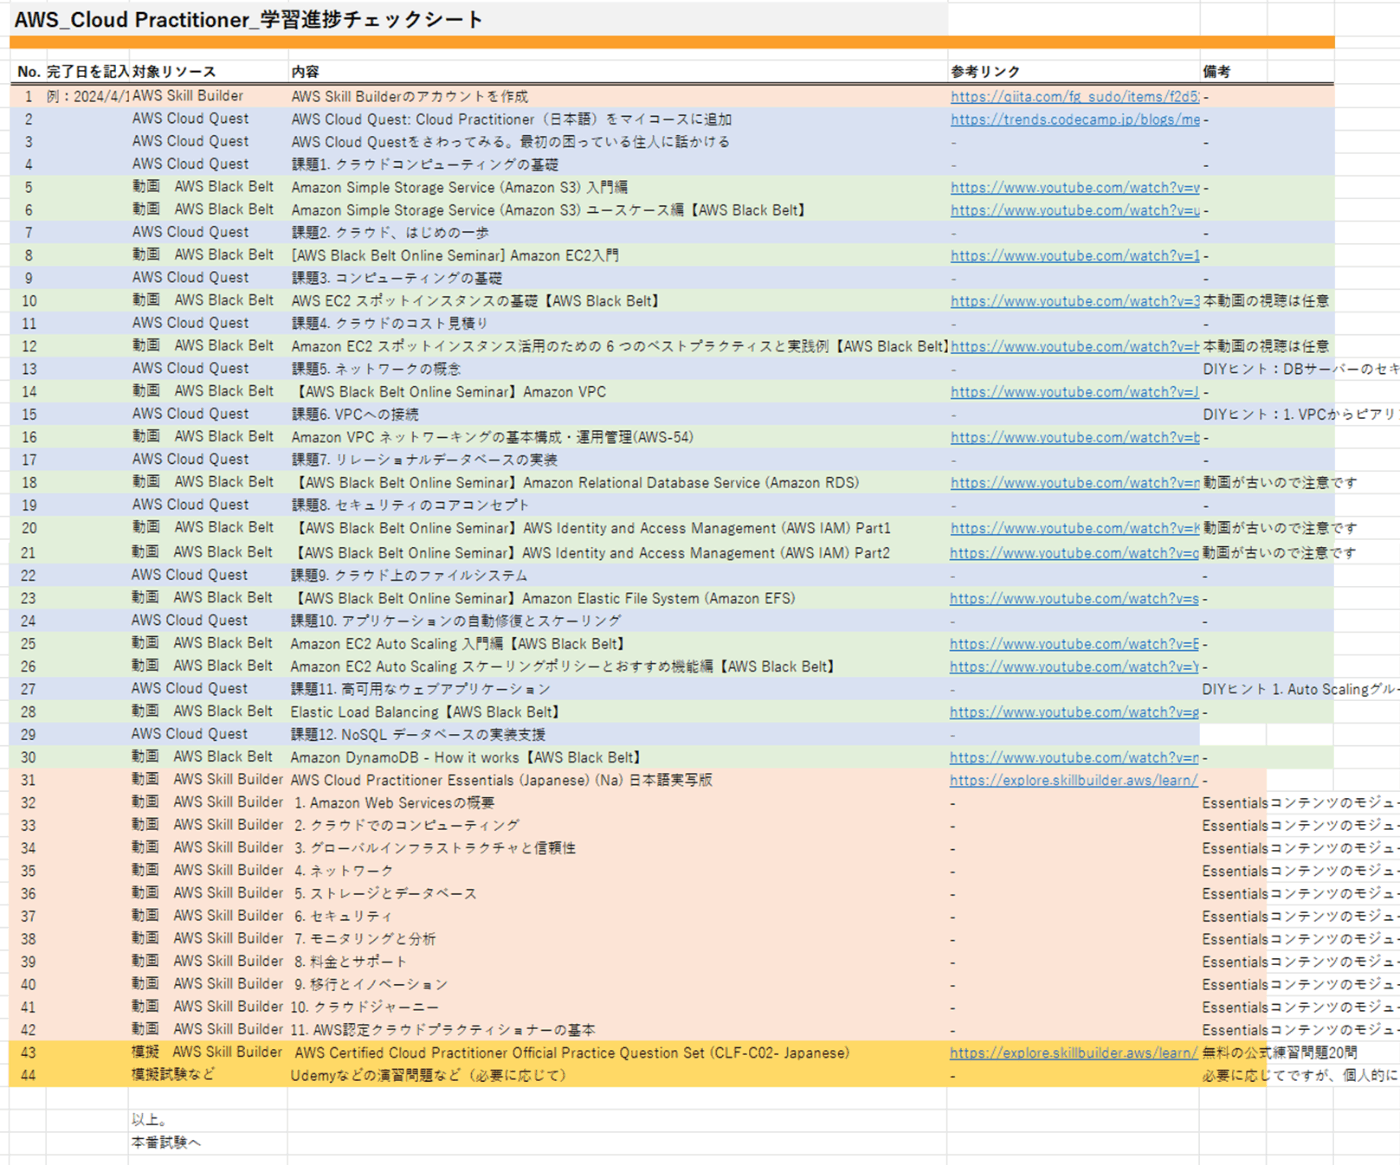
Task: Open the YouTube link for Elastic Load Balancing
Action: tap(1075, 712)
